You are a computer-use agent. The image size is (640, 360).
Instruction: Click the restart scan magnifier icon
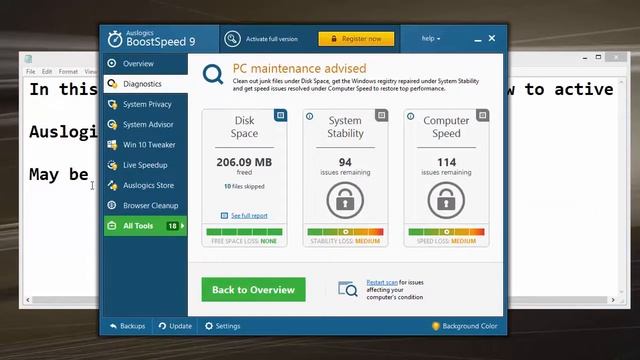click(347, 289)
